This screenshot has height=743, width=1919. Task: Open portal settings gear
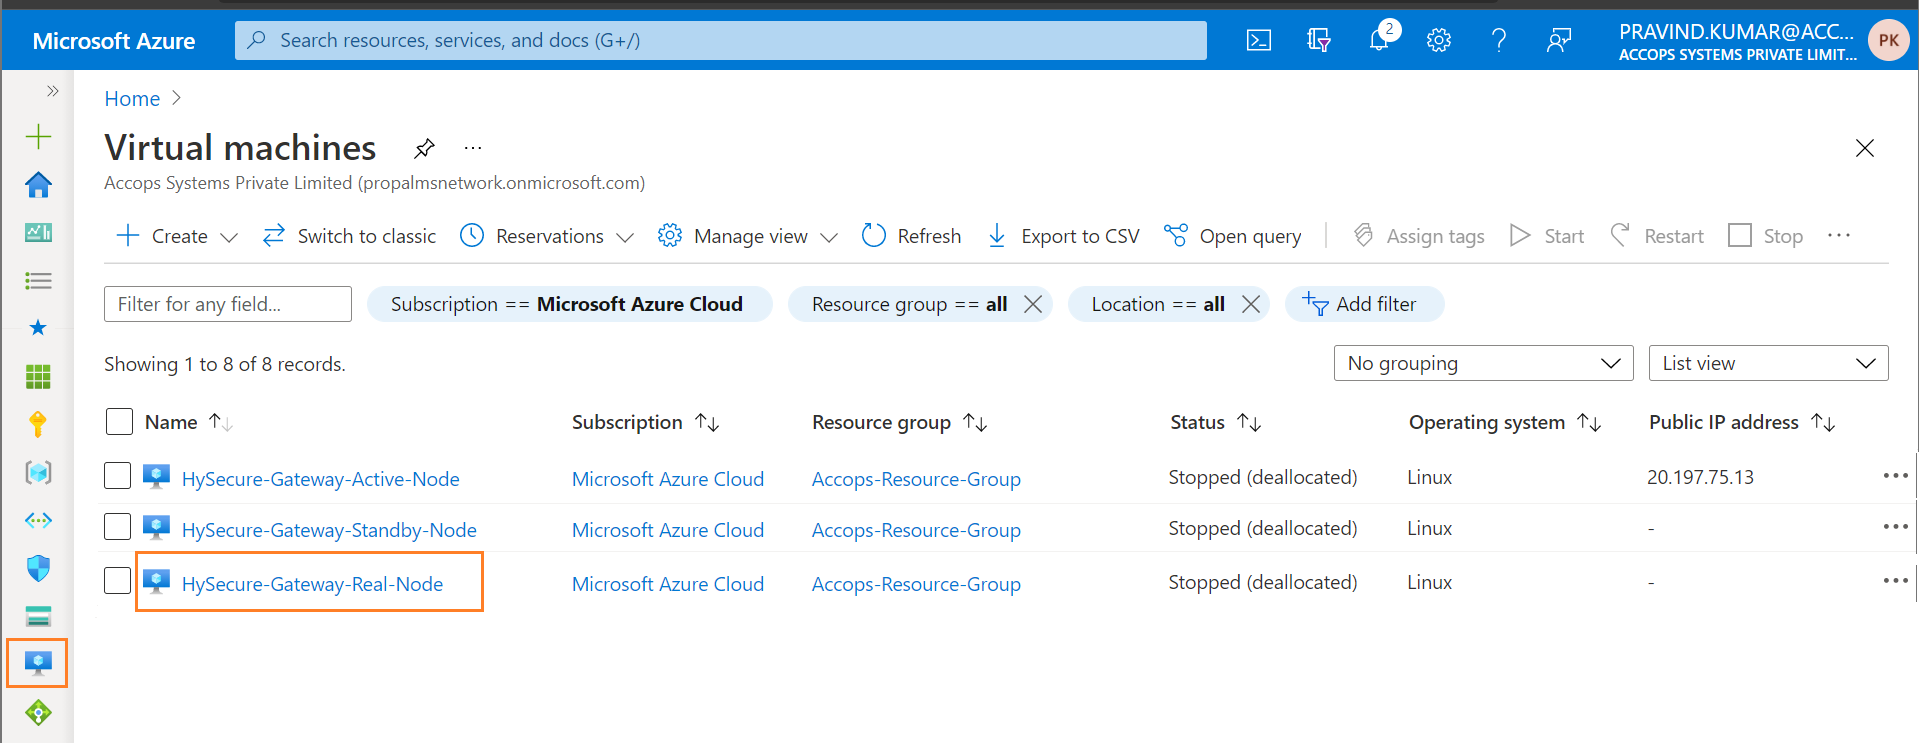(x=1438, y=40)
